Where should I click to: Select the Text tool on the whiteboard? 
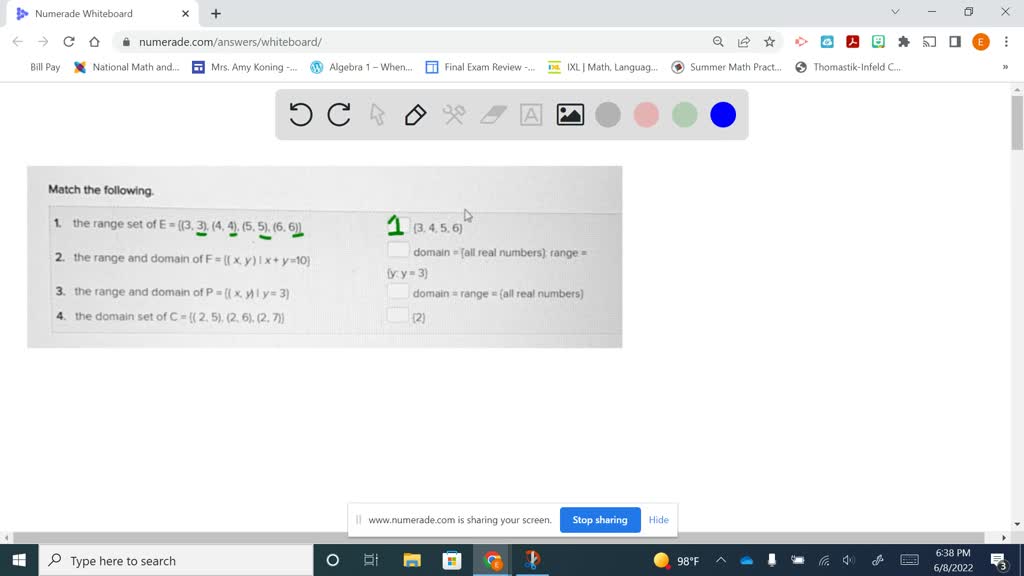(530, 114)
